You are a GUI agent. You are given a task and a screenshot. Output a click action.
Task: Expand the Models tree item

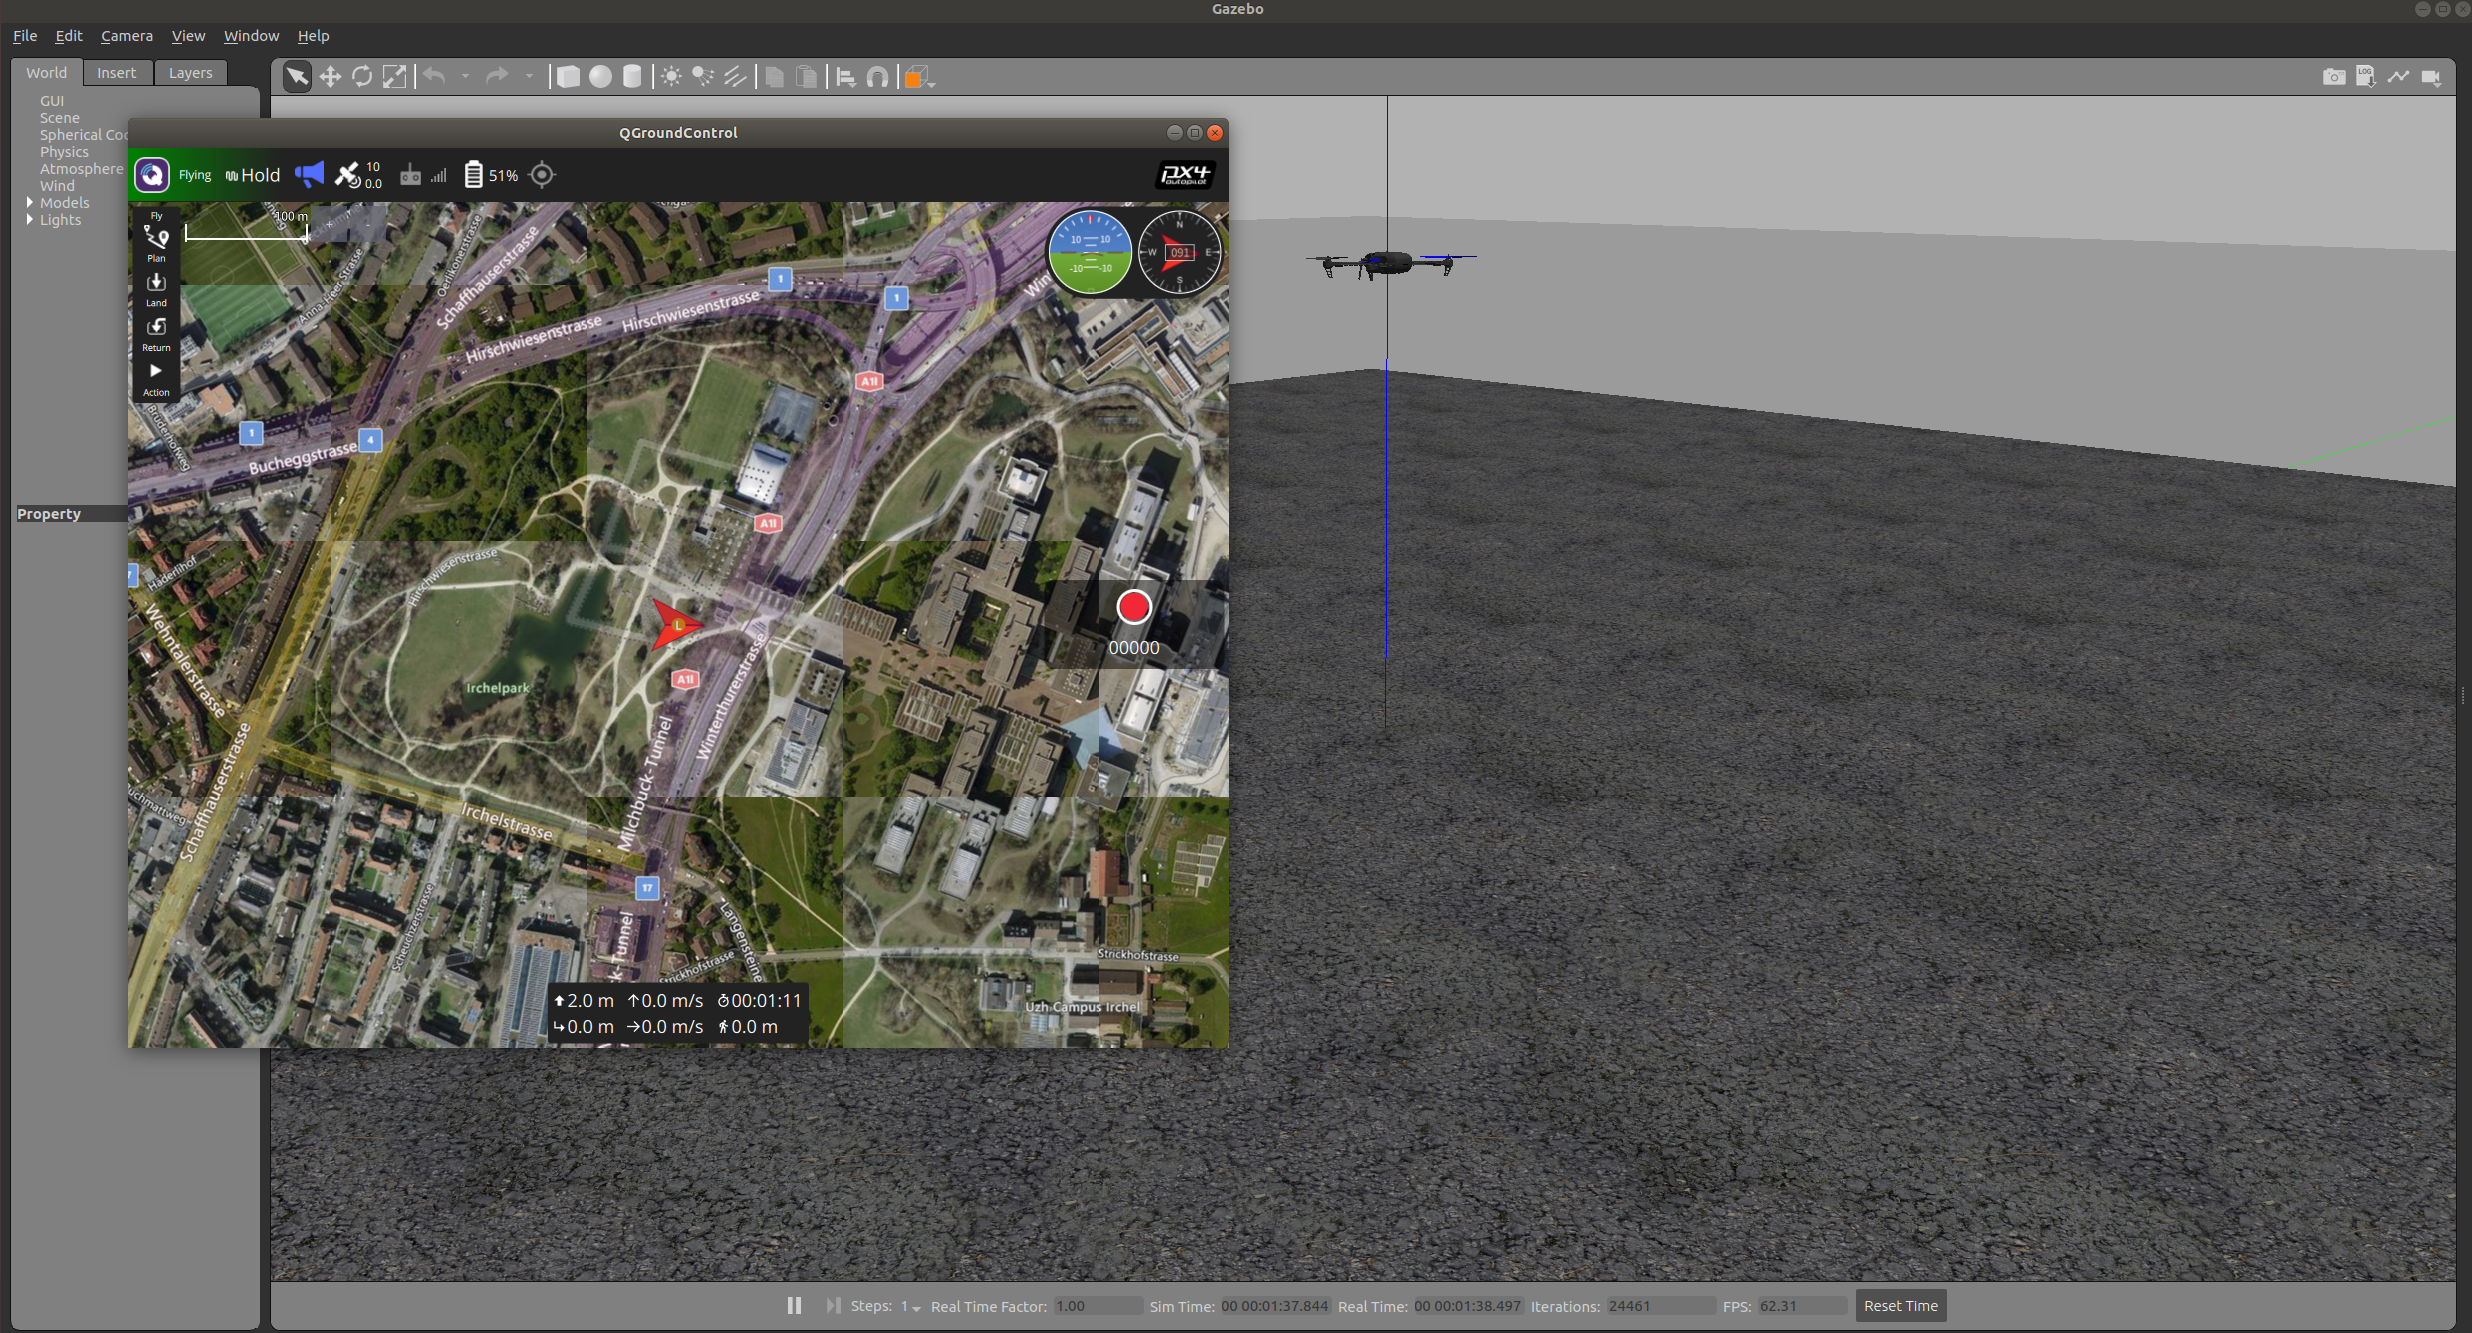tap(30, 202)
